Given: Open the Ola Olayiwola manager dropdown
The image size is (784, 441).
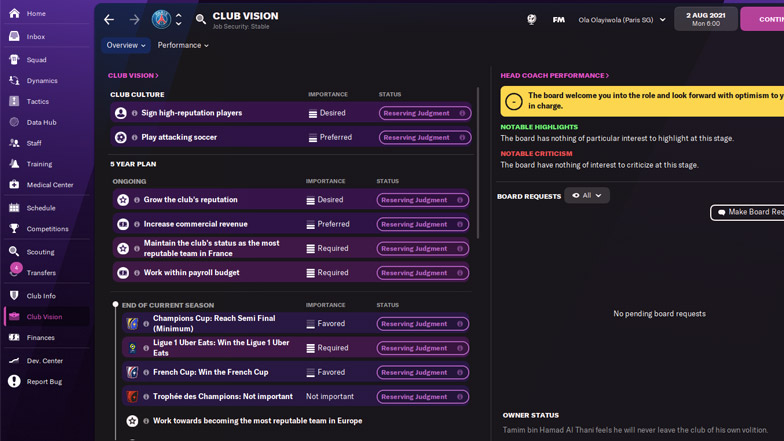Looking at the screenshot, I should click(x=622, y=20).
